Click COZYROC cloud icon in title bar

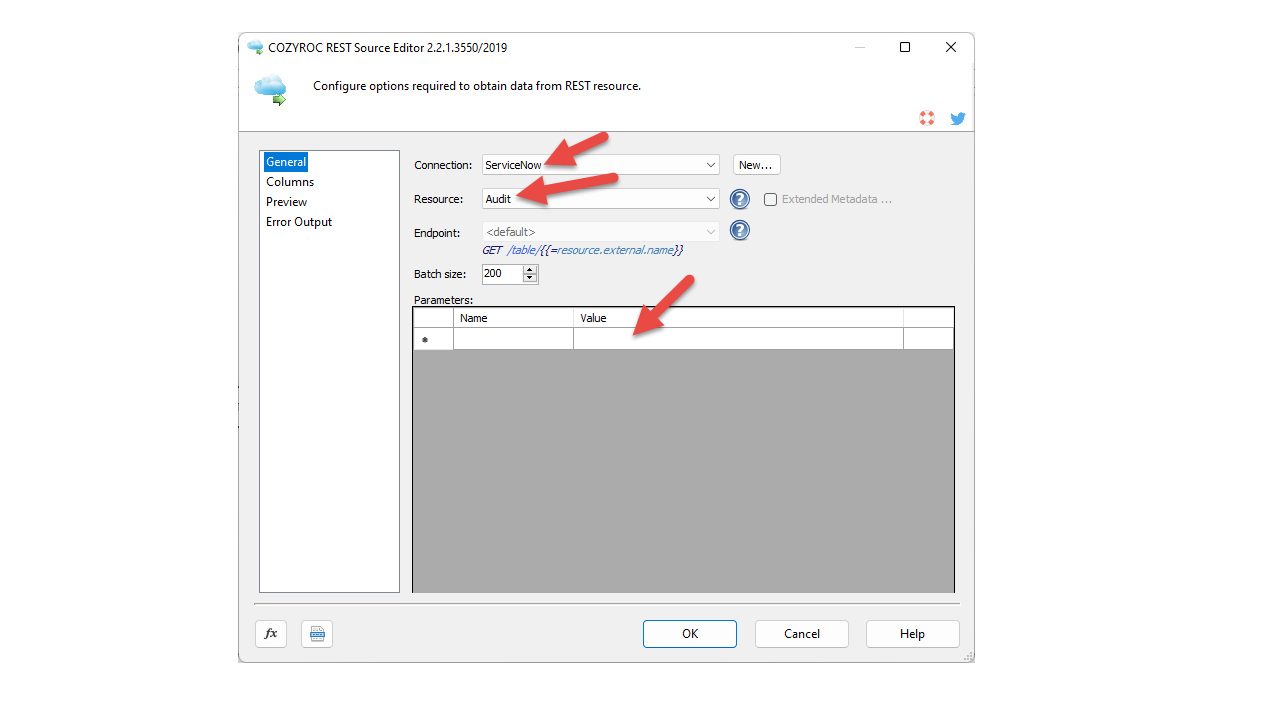(255, 47)
